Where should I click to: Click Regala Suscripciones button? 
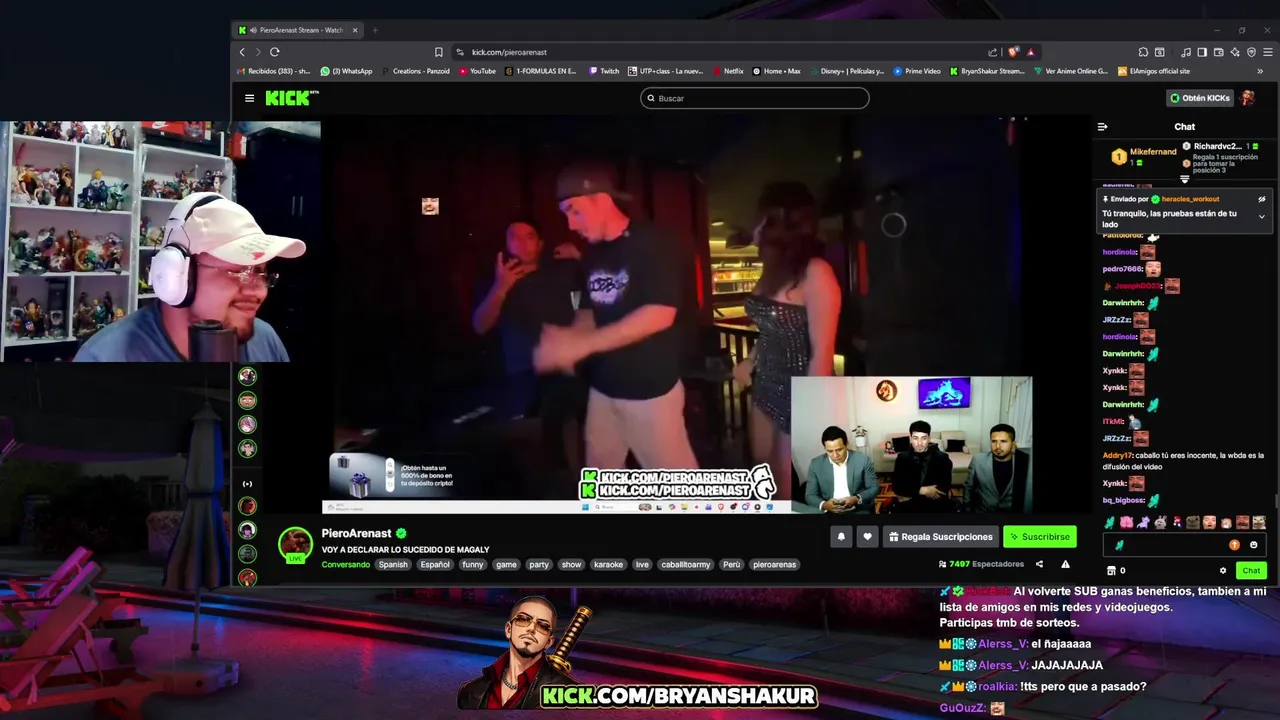click(941, 537)
